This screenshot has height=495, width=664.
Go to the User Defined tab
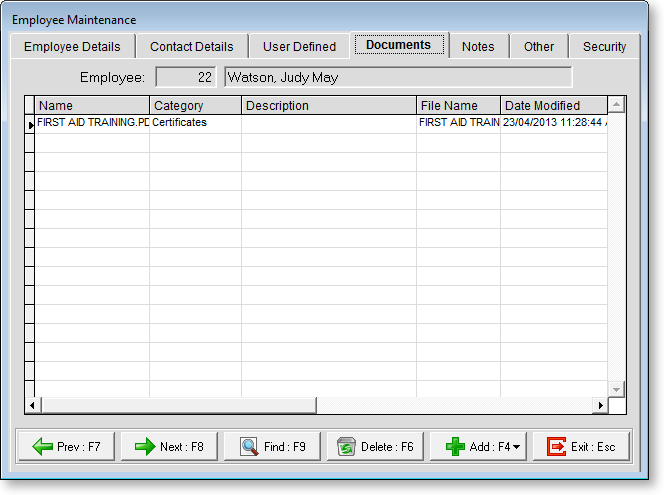click(x=299, y=46)
